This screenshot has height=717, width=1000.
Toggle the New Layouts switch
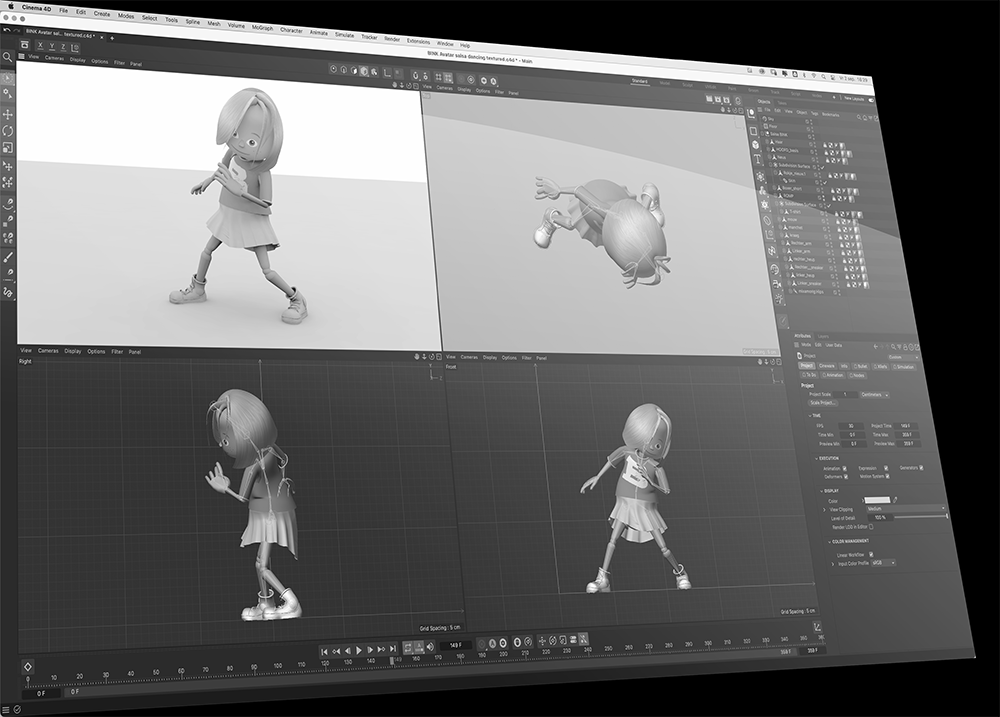871,100
